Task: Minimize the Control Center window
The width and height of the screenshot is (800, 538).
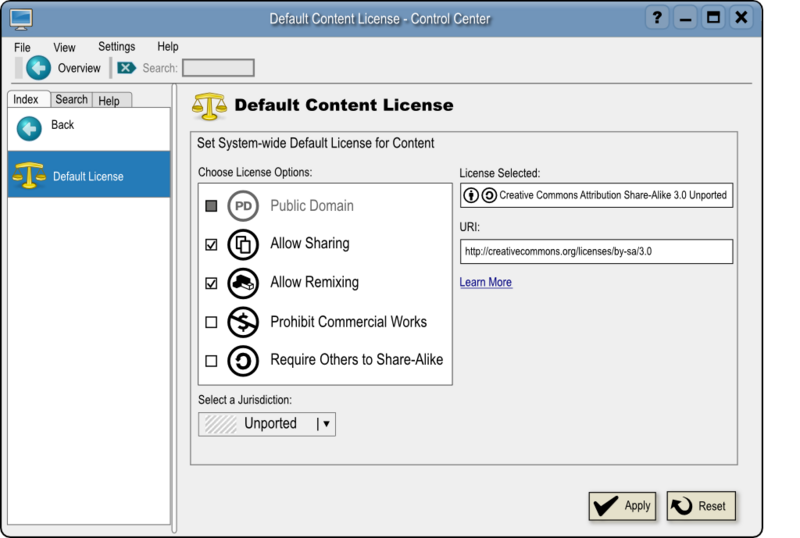Action: pyautogui.click(x=685, y=18)
